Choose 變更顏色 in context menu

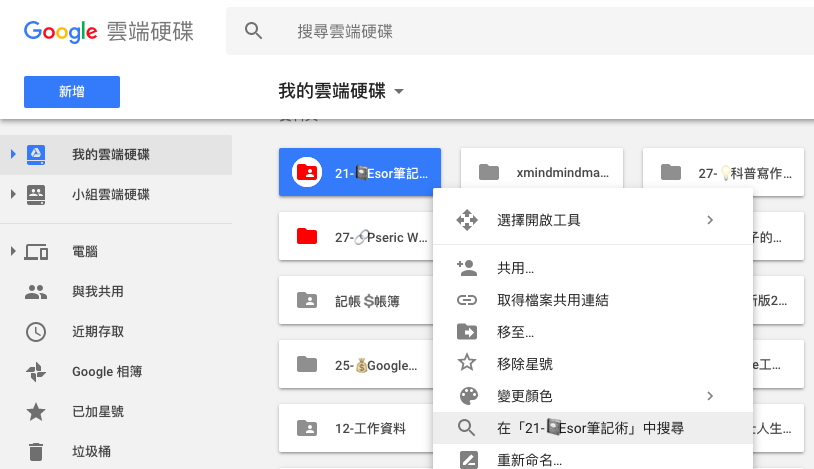tap(593, 396)
